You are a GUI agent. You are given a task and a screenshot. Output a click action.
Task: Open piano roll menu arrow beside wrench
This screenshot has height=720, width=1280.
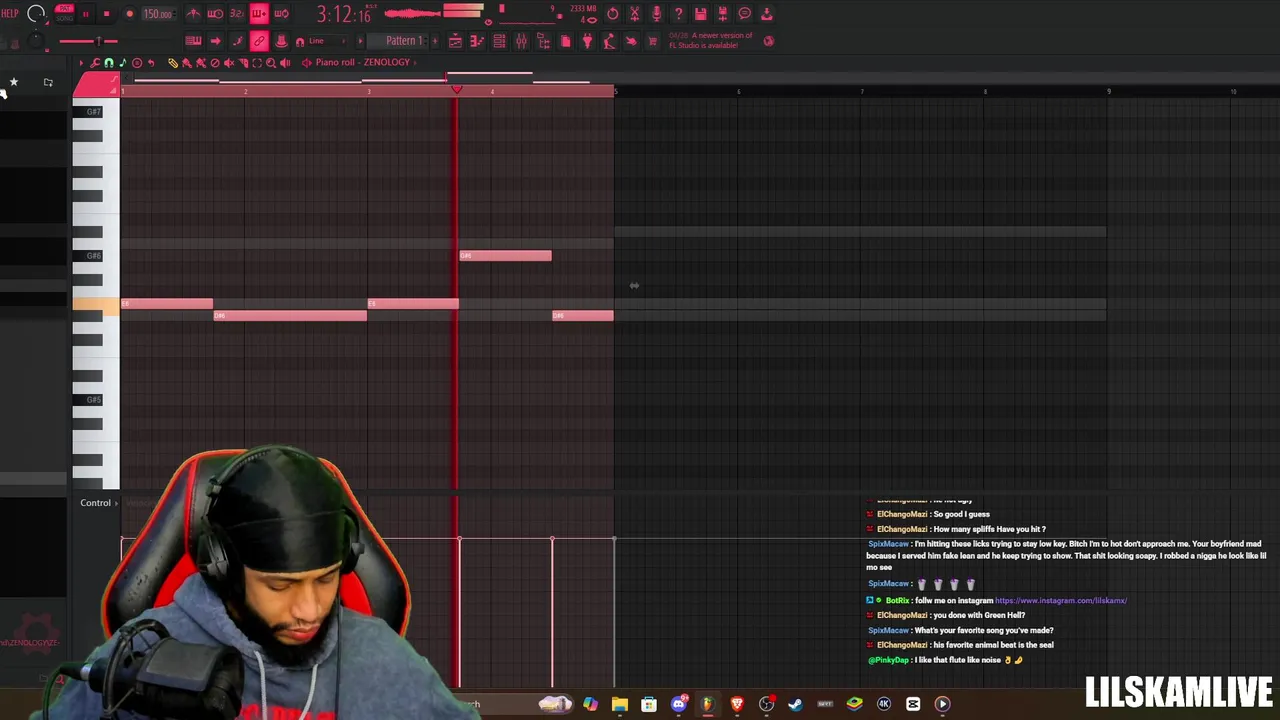coord(82,63)
